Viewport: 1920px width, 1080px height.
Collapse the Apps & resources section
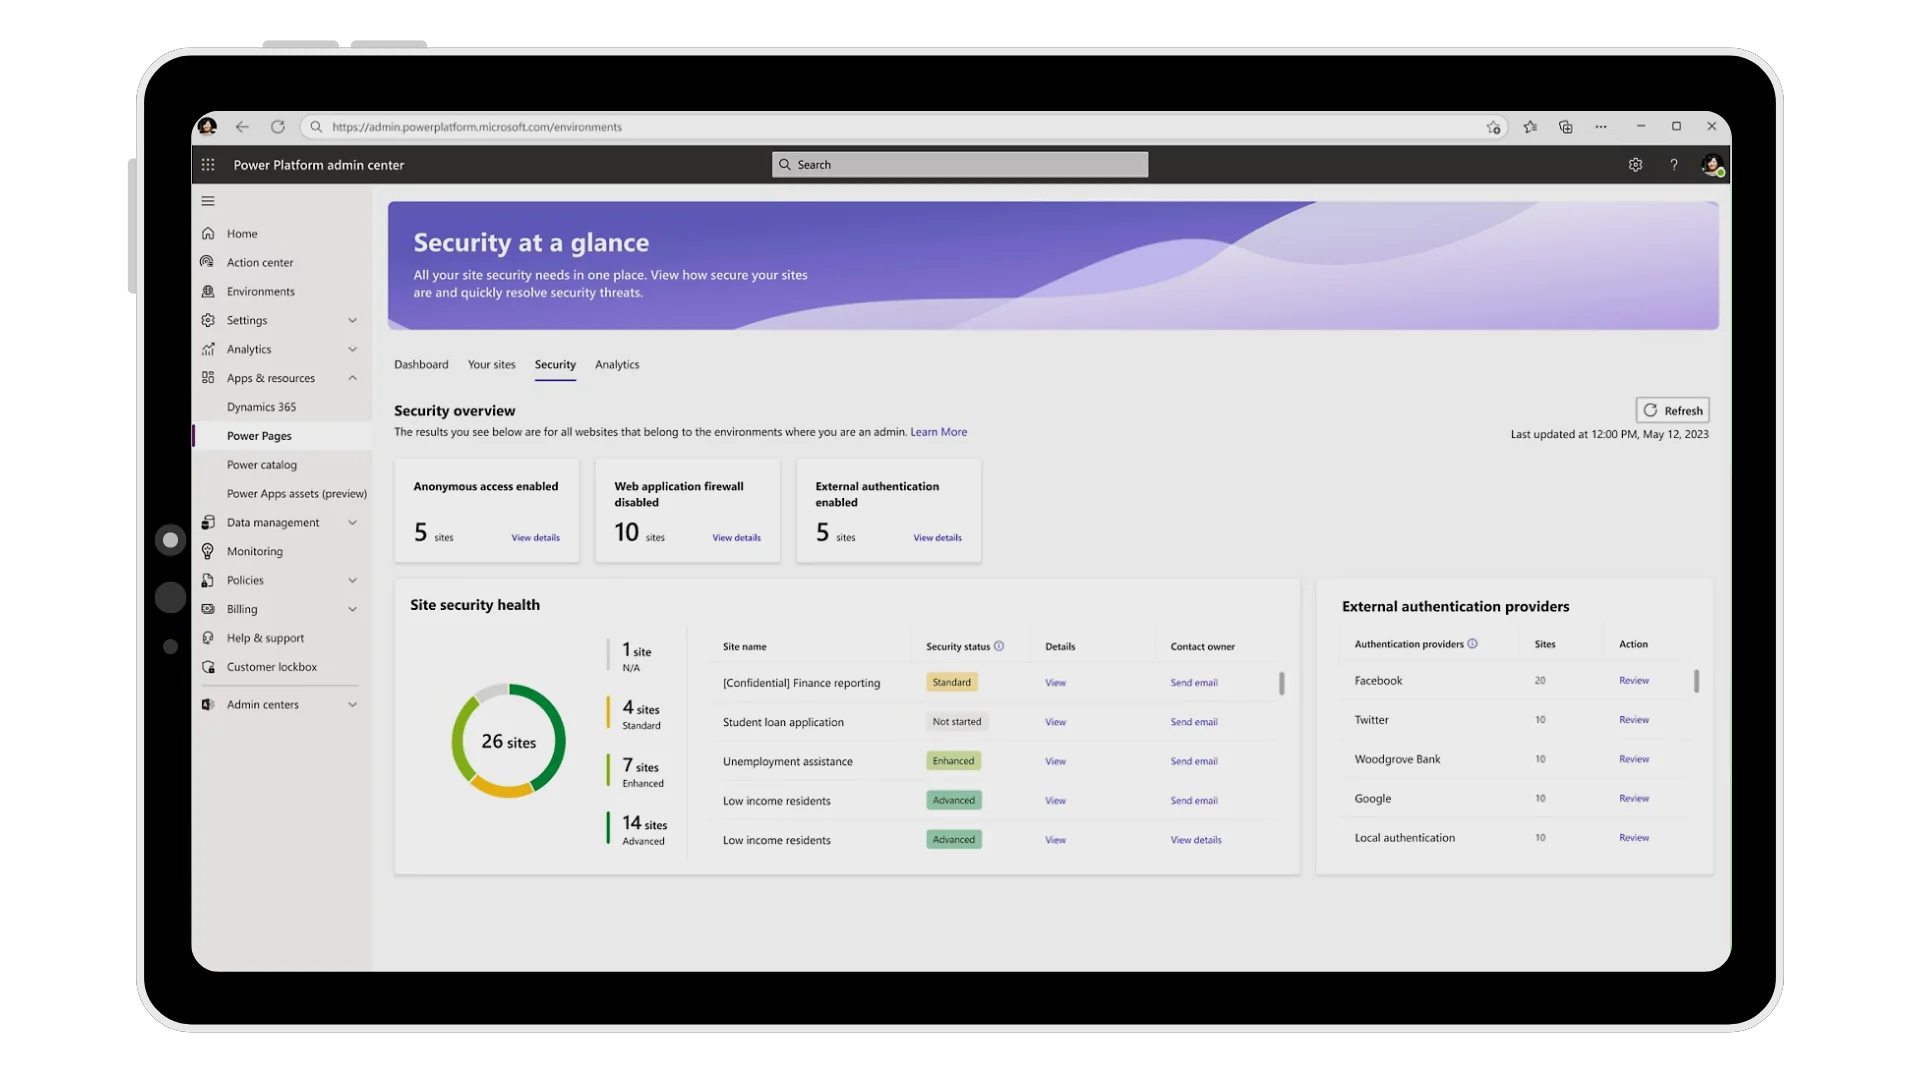click(352, 378)
